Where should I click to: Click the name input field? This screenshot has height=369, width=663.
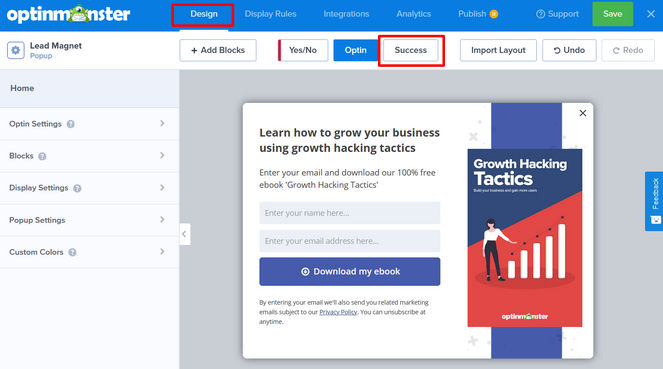tap(350, 213)
